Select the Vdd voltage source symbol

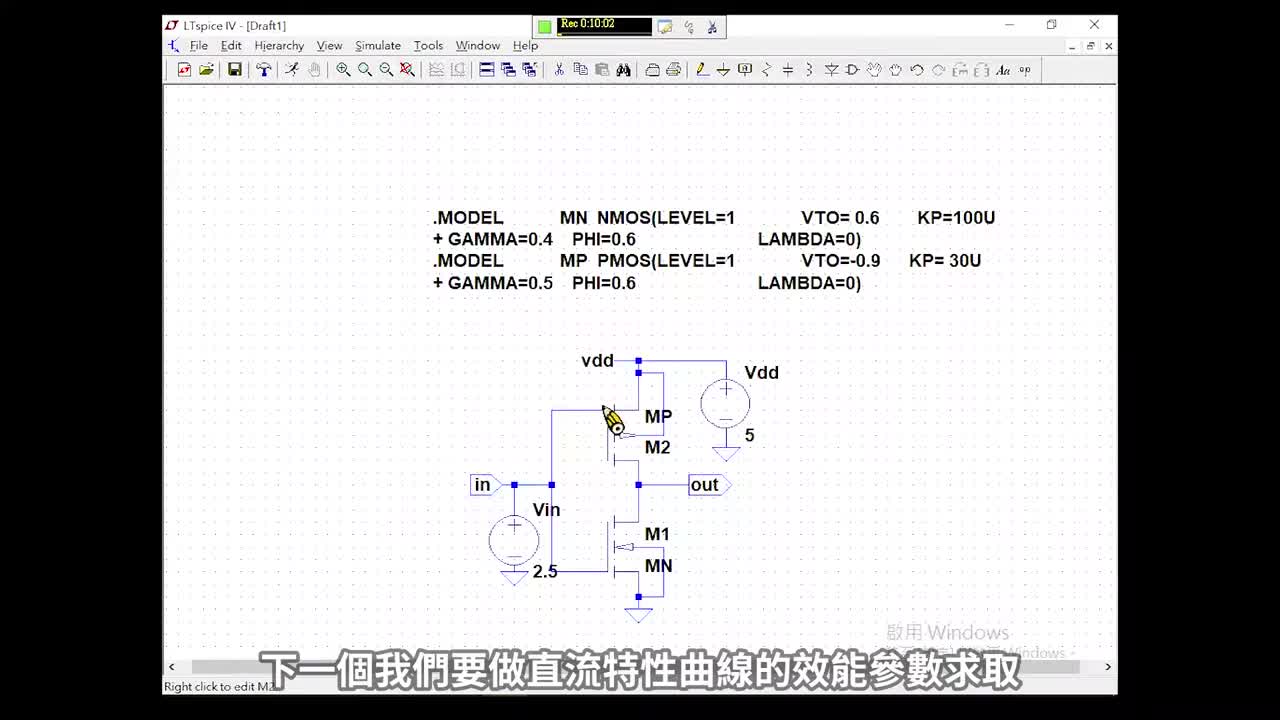click(725, 406)
